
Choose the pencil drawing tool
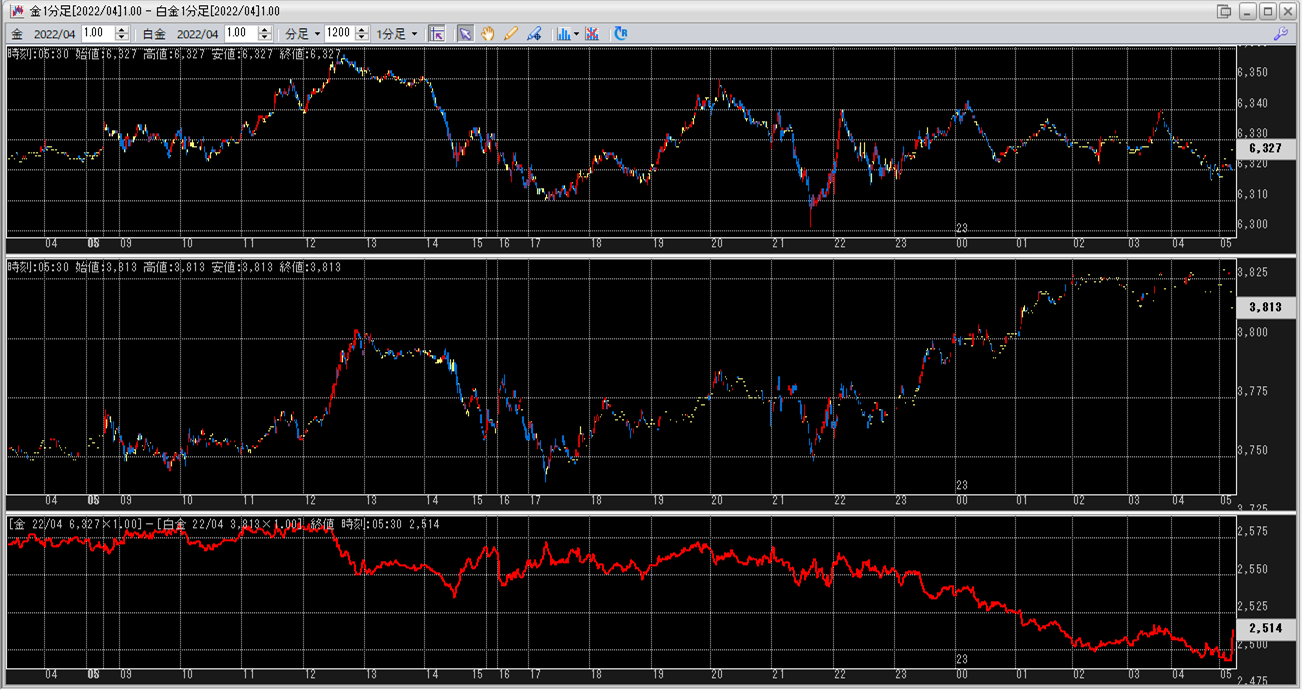[511, 33]
